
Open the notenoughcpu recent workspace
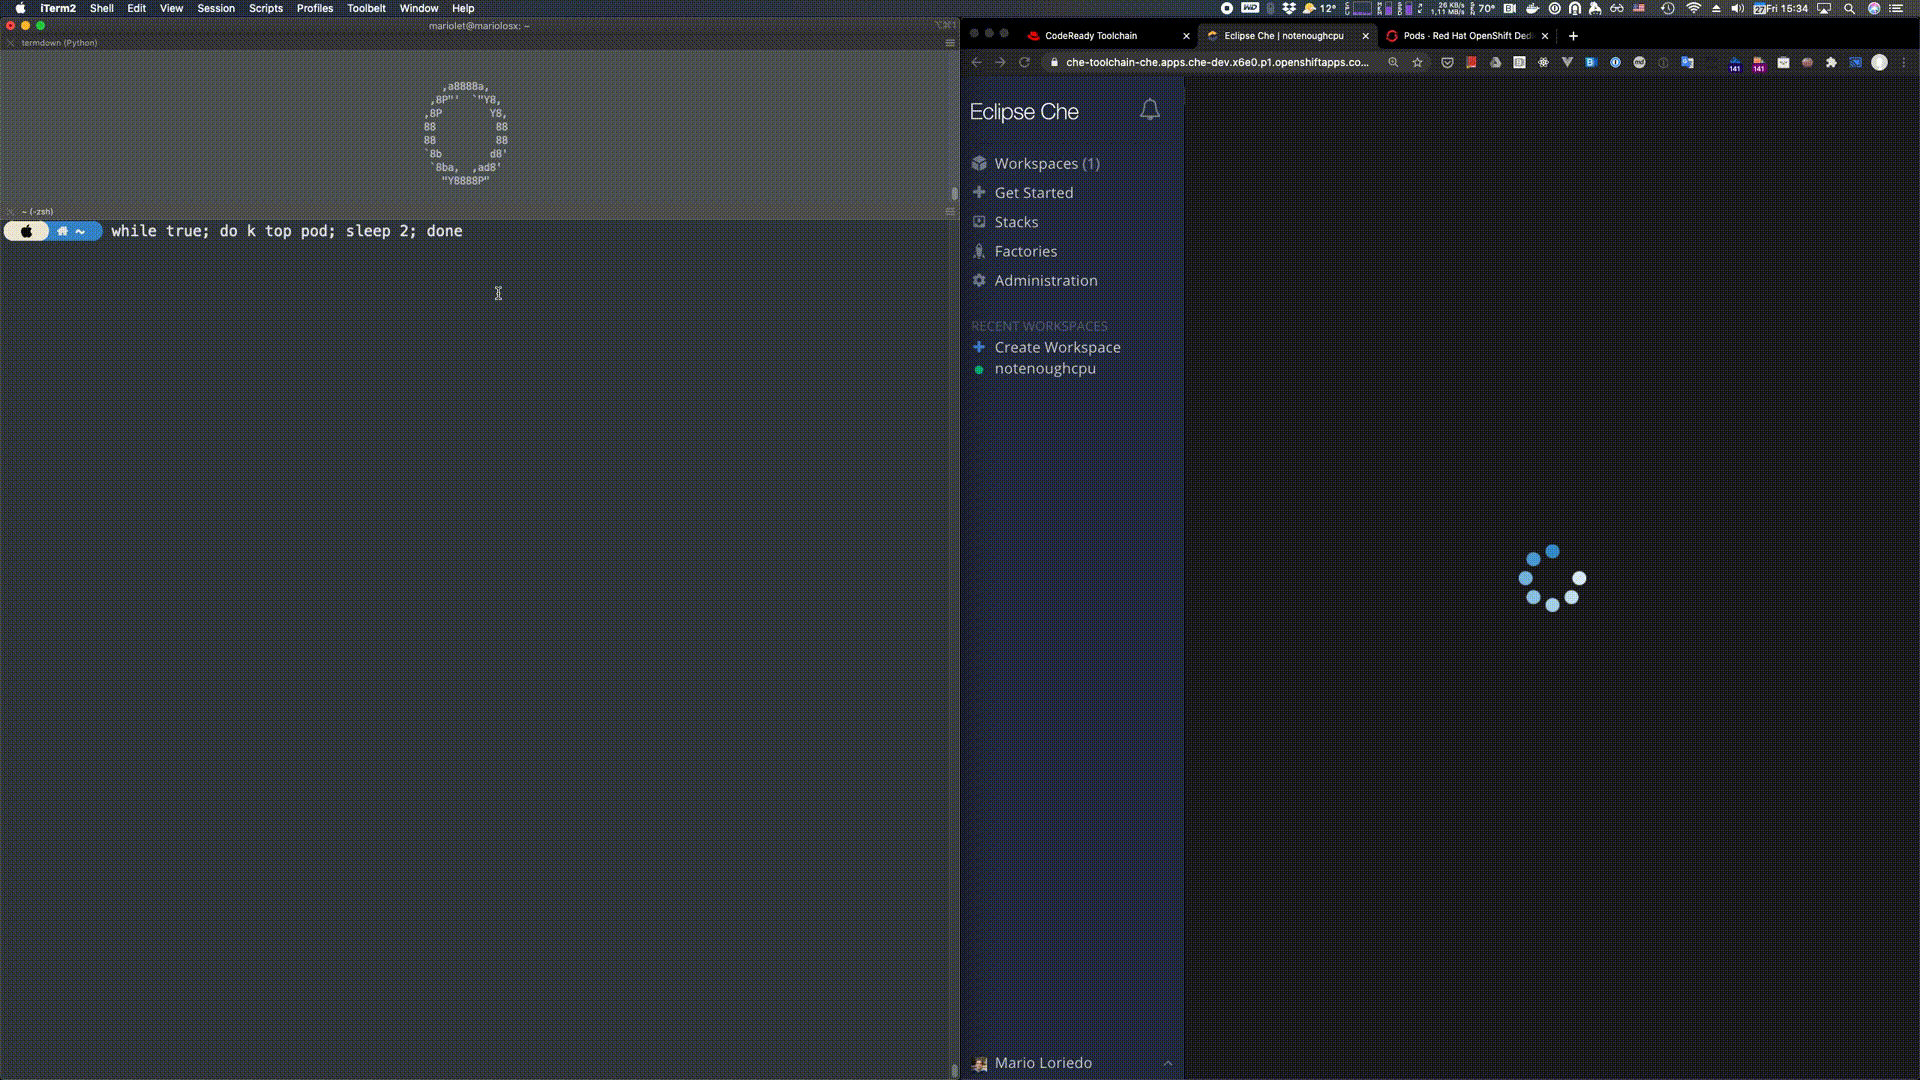coord(1044,368)
